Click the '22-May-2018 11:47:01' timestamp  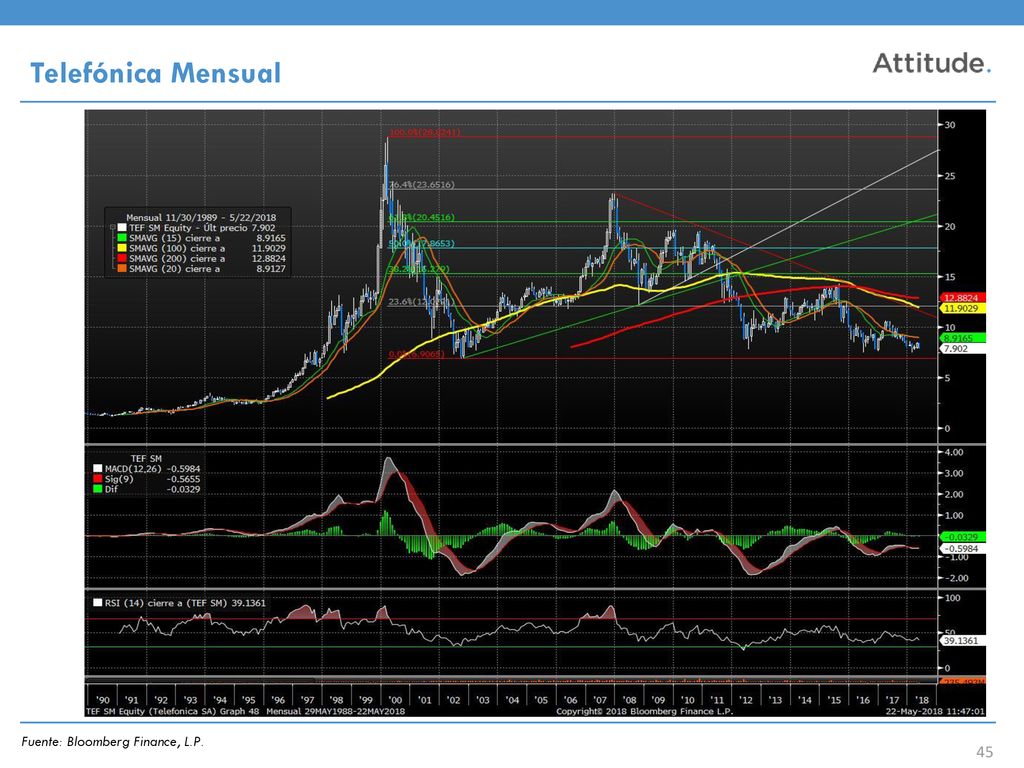pyautogui.click(x=935, y=711)
